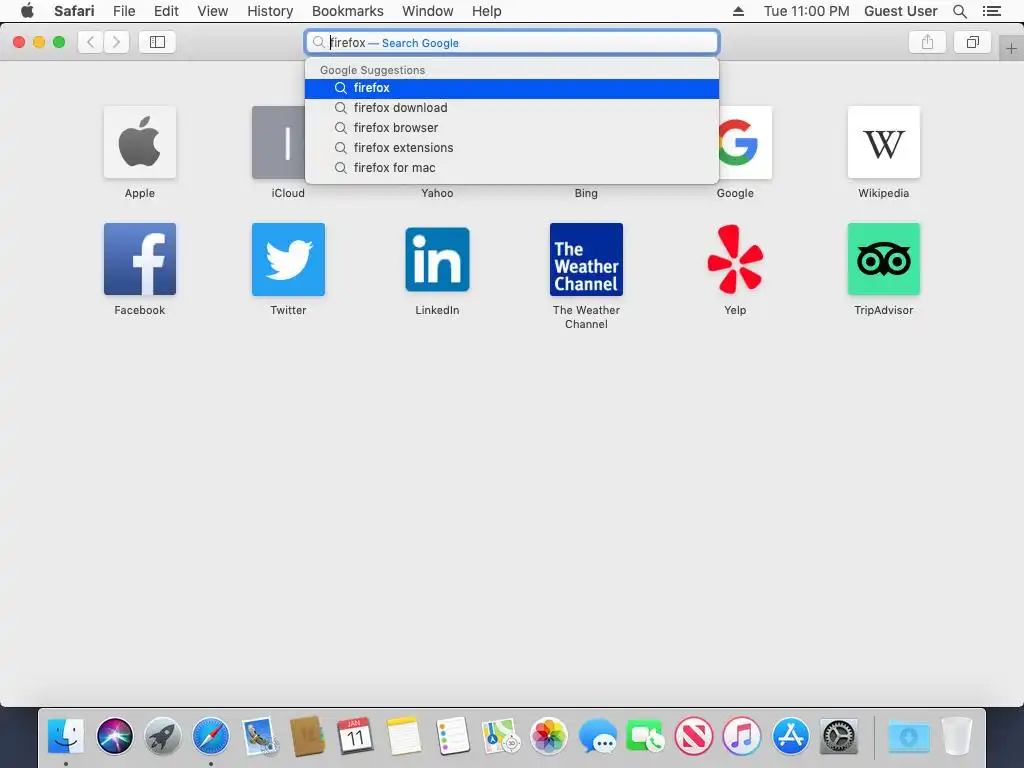Open Contacts book in the Dock

307,735
